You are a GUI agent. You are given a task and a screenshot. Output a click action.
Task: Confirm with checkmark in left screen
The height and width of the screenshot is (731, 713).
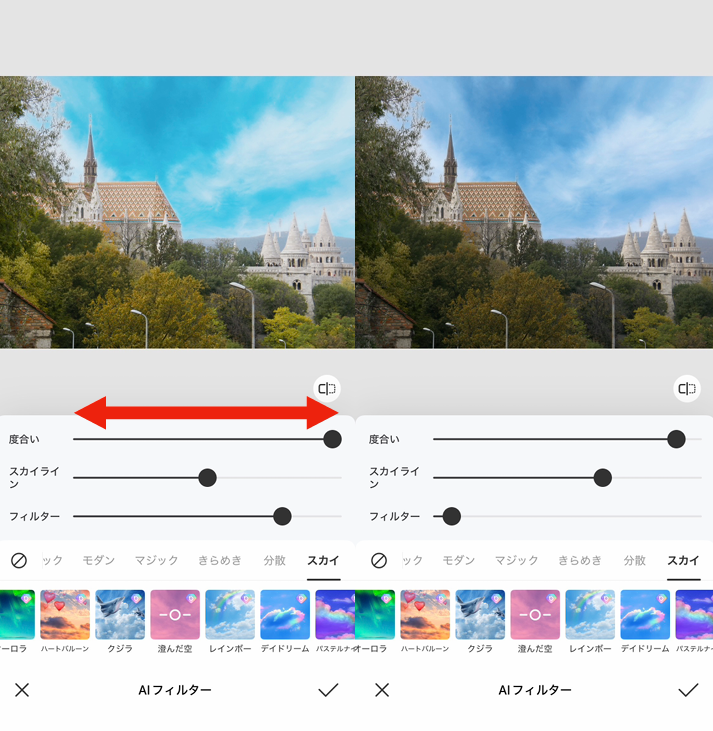(328, 690)
